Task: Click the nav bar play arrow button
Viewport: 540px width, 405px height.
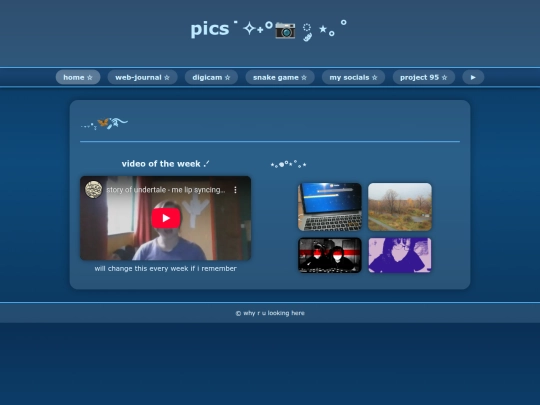Action: (x=473, y=77)
